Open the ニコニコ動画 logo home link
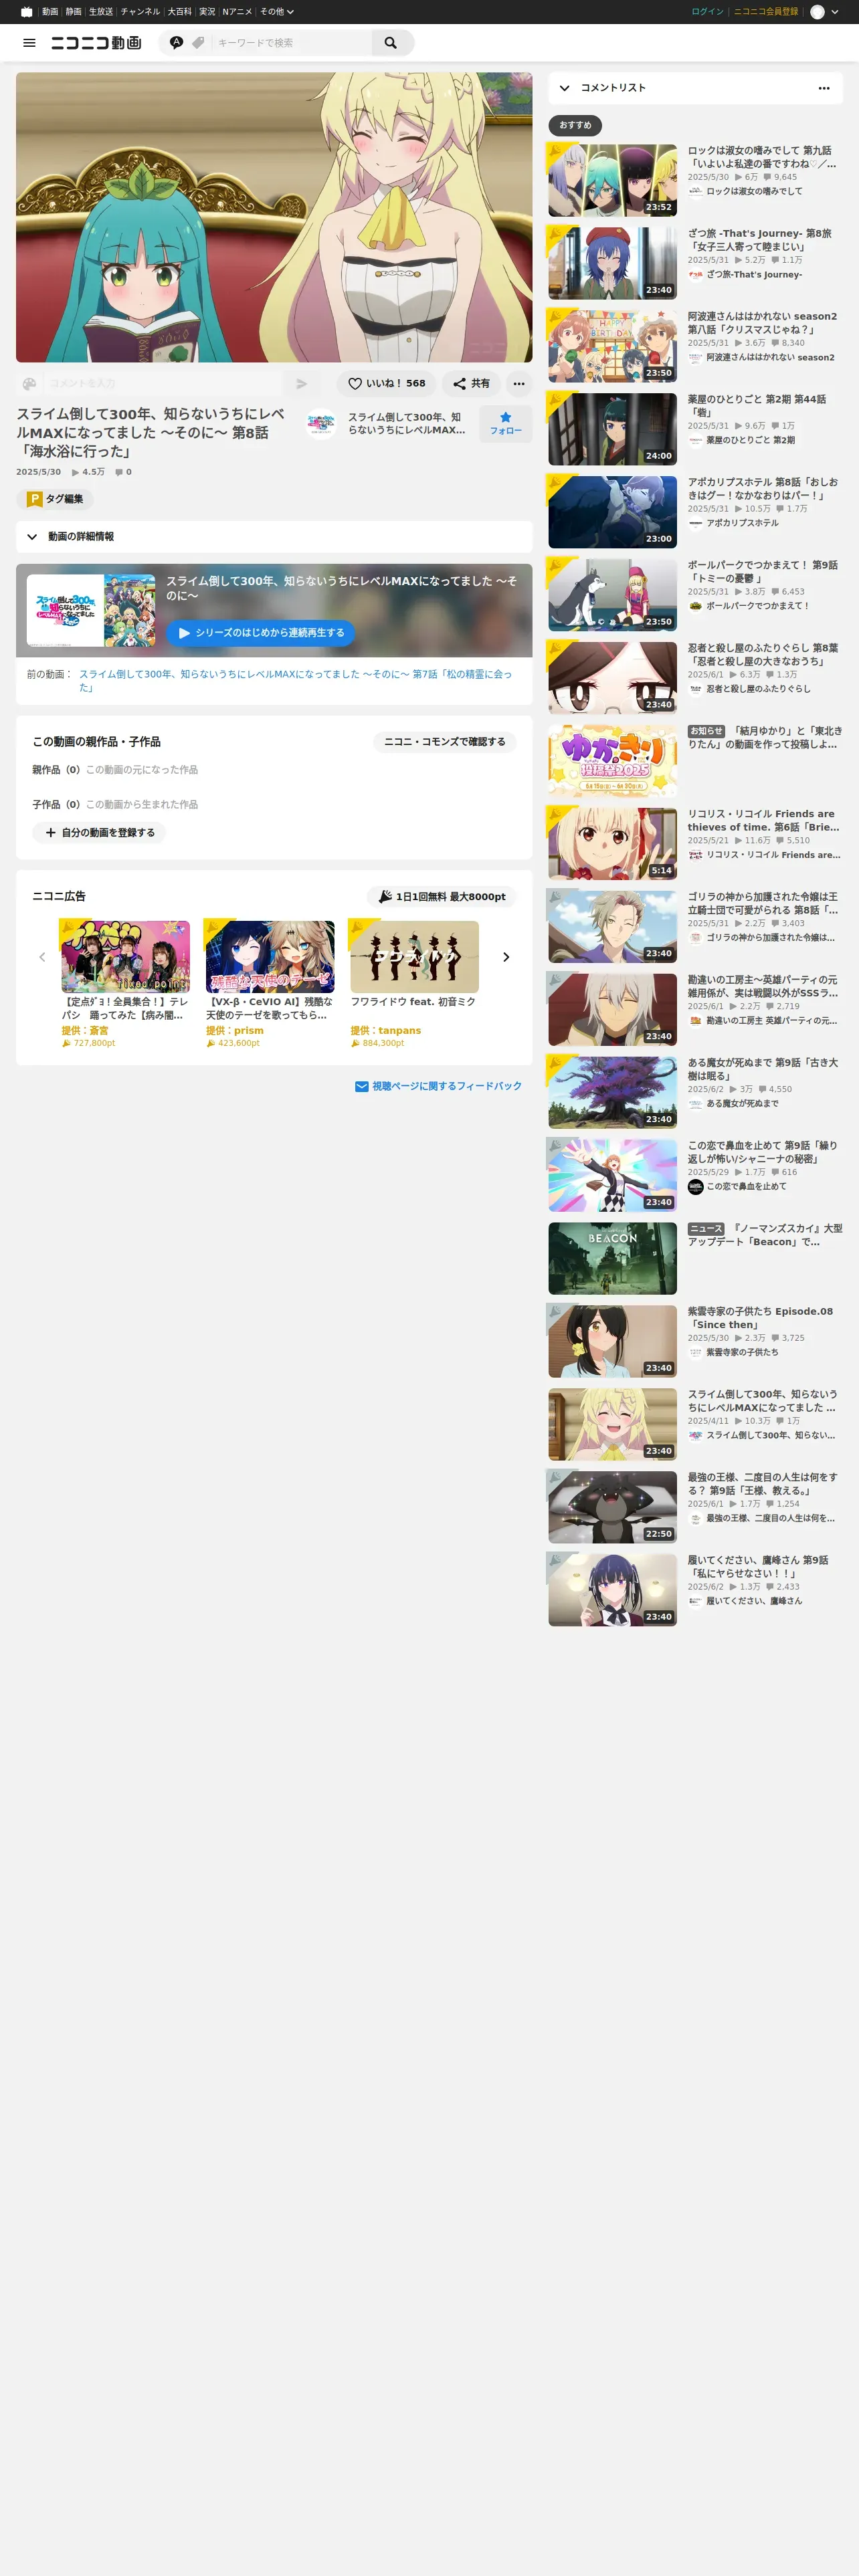The image size is (859, 2576). click(96, 43)
